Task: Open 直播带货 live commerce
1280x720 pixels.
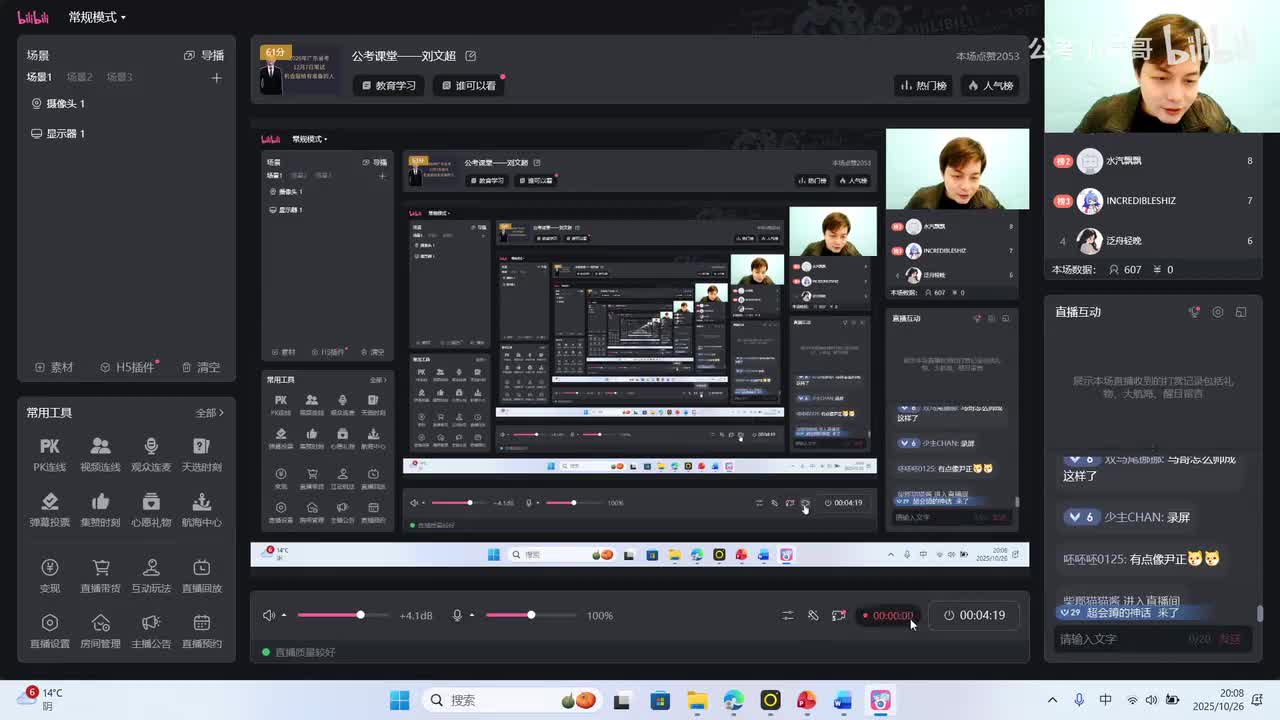Action: (100, 576)
